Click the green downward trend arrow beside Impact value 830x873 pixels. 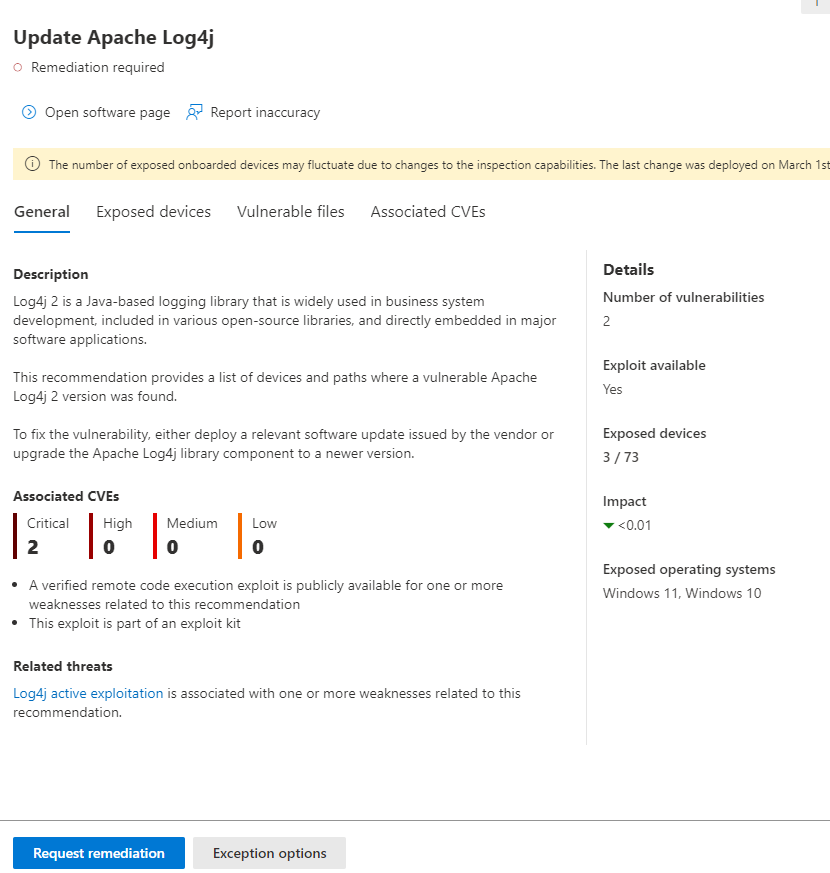608,524
